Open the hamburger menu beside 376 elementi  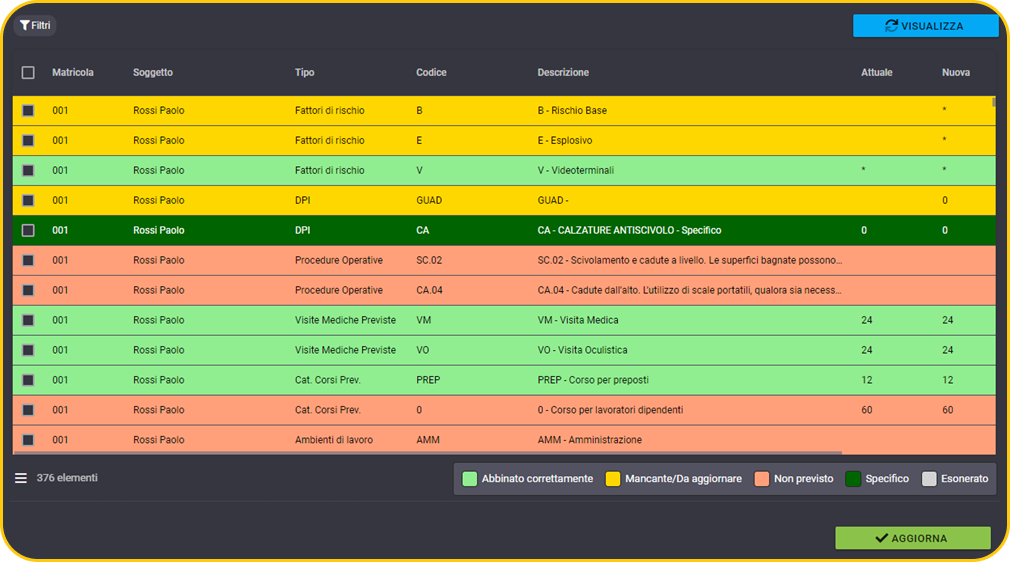click(x=21, y=478)
